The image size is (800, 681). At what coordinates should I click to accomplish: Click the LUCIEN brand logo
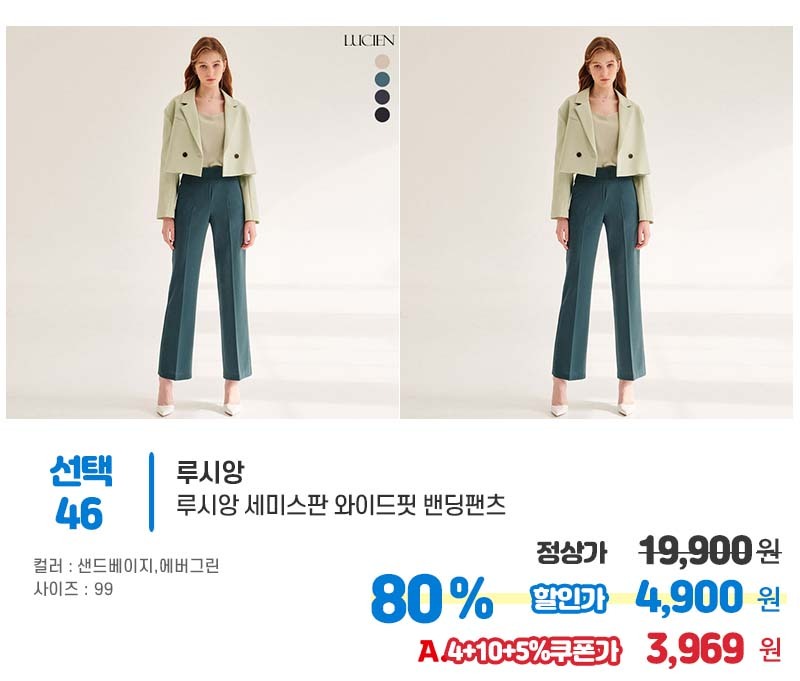pyautogui.click(x=369, y=41)
